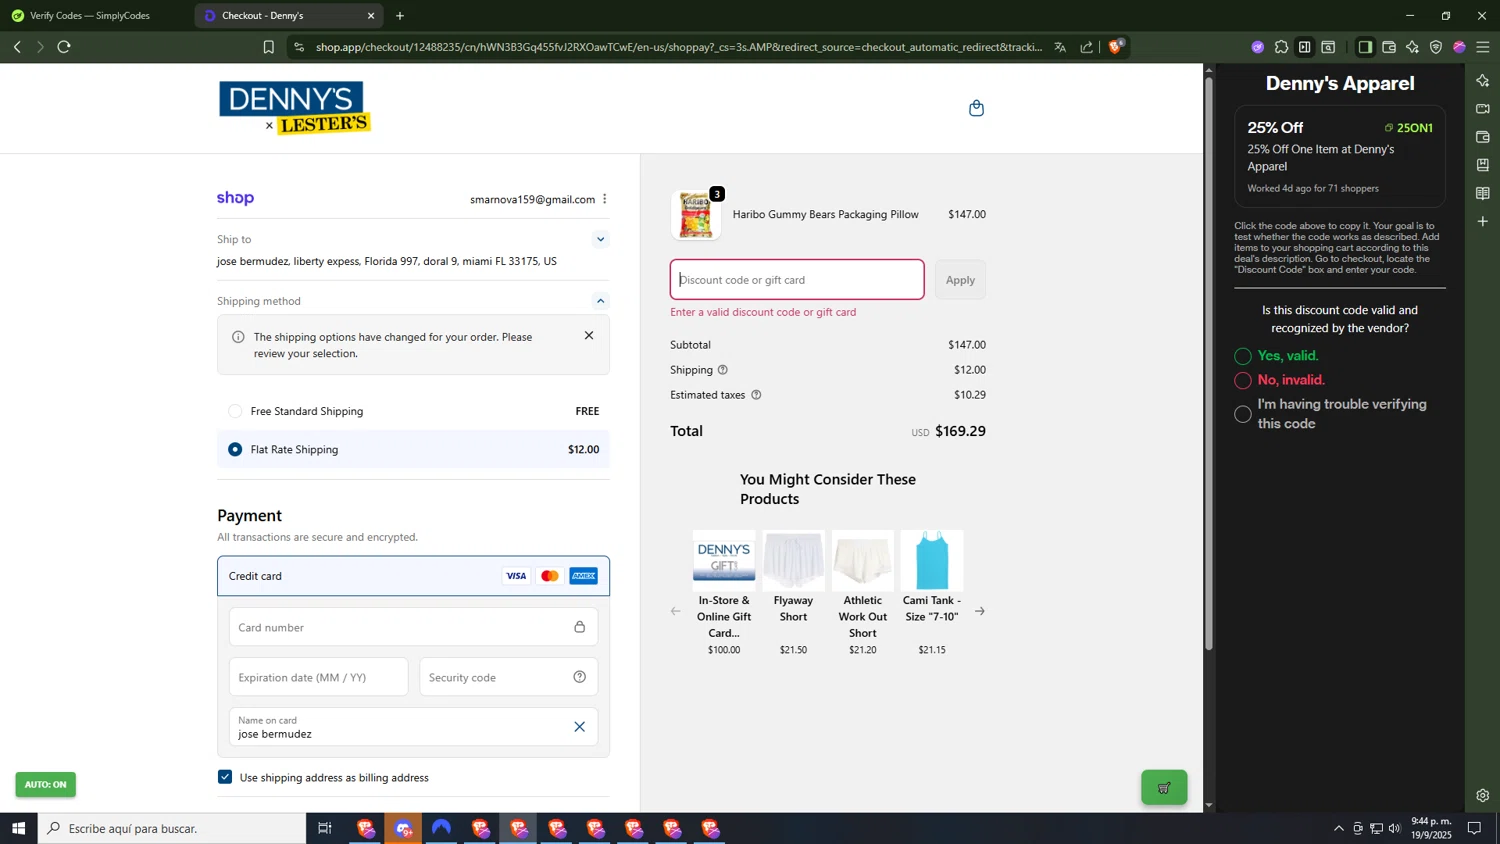Focus the discount code input field

pos(797,280)
